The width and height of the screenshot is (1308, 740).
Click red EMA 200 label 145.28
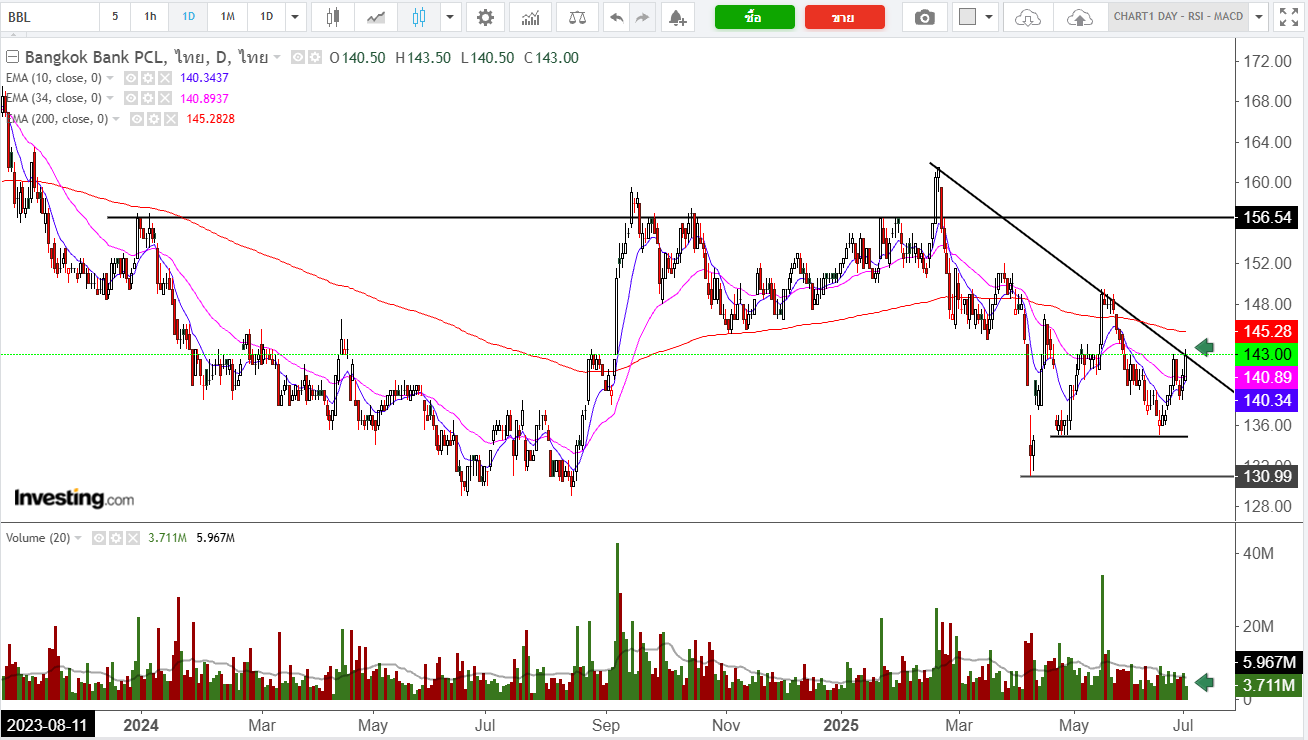(x=1269, y=331)
